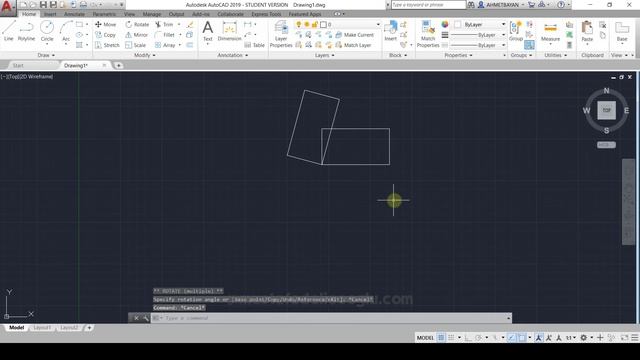This screenshot has width=640, height=360.
Task: Switch to the Insert ribbon tab
Action: (50, 14)
